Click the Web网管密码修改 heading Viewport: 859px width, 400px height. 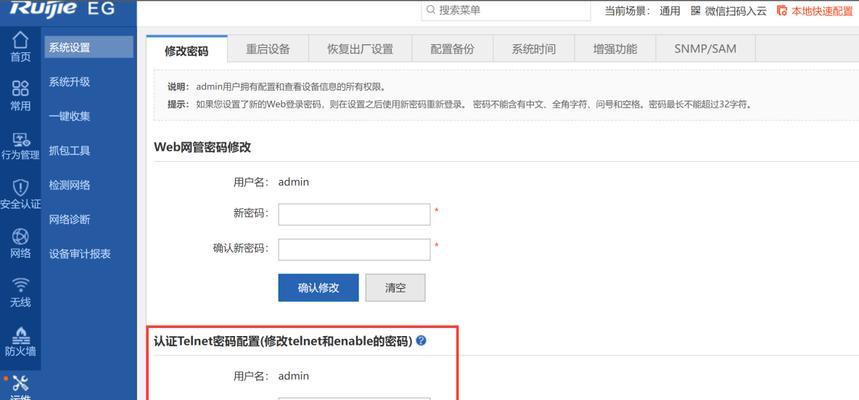coord(202,147)
